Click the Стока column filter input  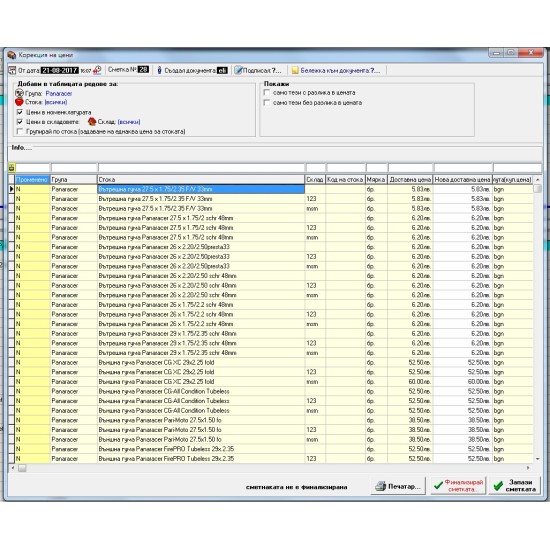point(201,168)
